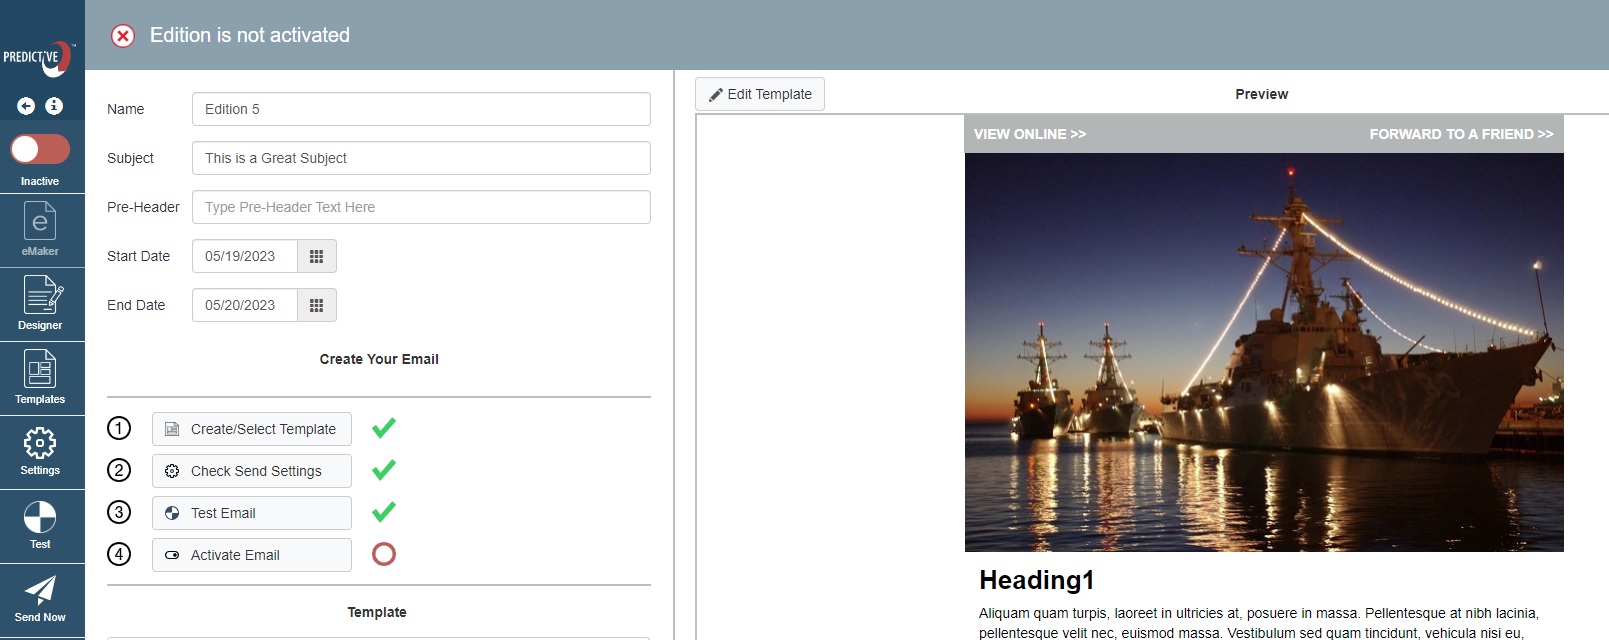Open the Designer tool in sidebar

point(40,303)
